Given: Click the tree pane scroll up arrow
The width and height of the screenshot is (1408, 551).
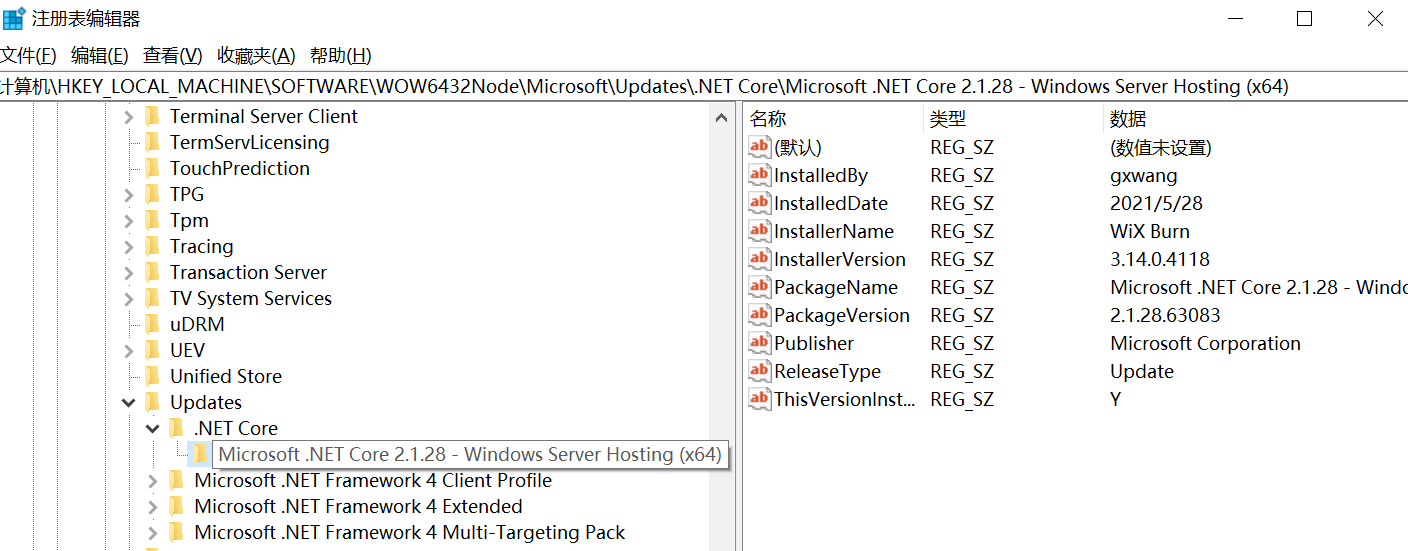Looking at the screenshot, I should click(x=722, y=118).
